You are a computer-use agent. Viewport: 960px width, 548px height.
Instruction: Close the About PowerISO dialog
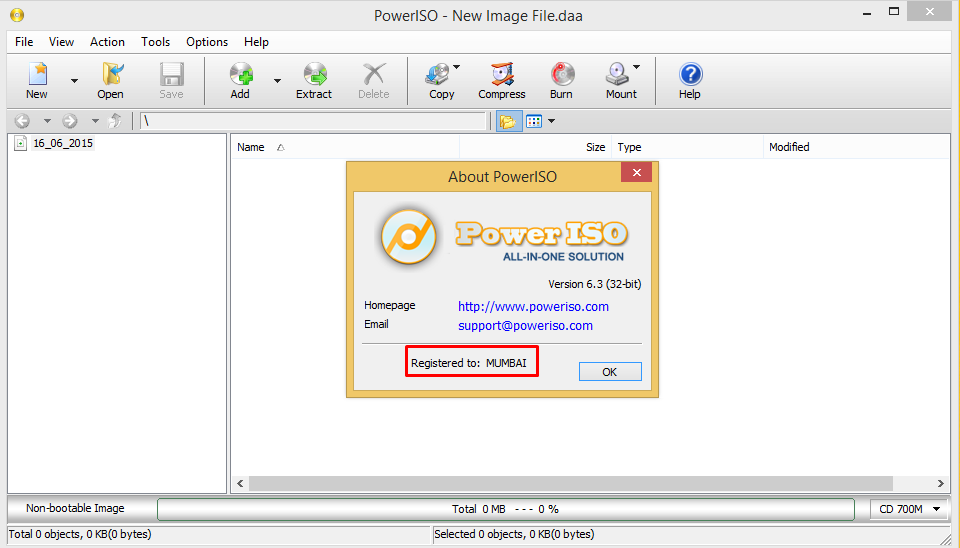[637, 173]
